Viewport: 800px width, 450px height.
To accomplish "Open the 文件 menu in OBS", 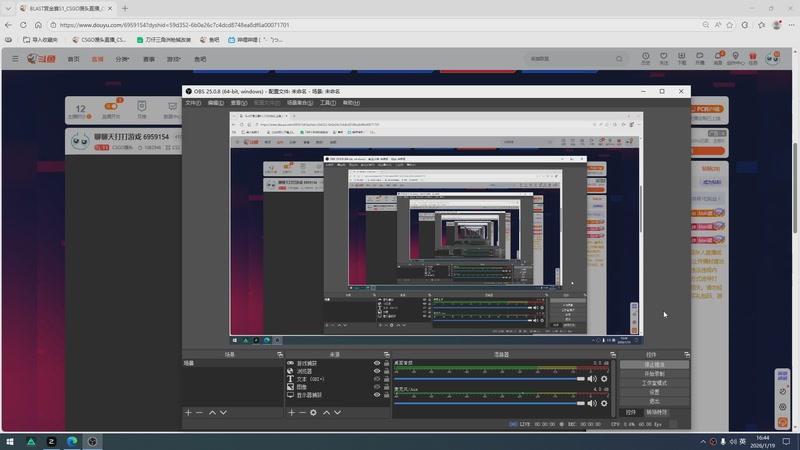I will pyautogui.click(x=193, y=103).
